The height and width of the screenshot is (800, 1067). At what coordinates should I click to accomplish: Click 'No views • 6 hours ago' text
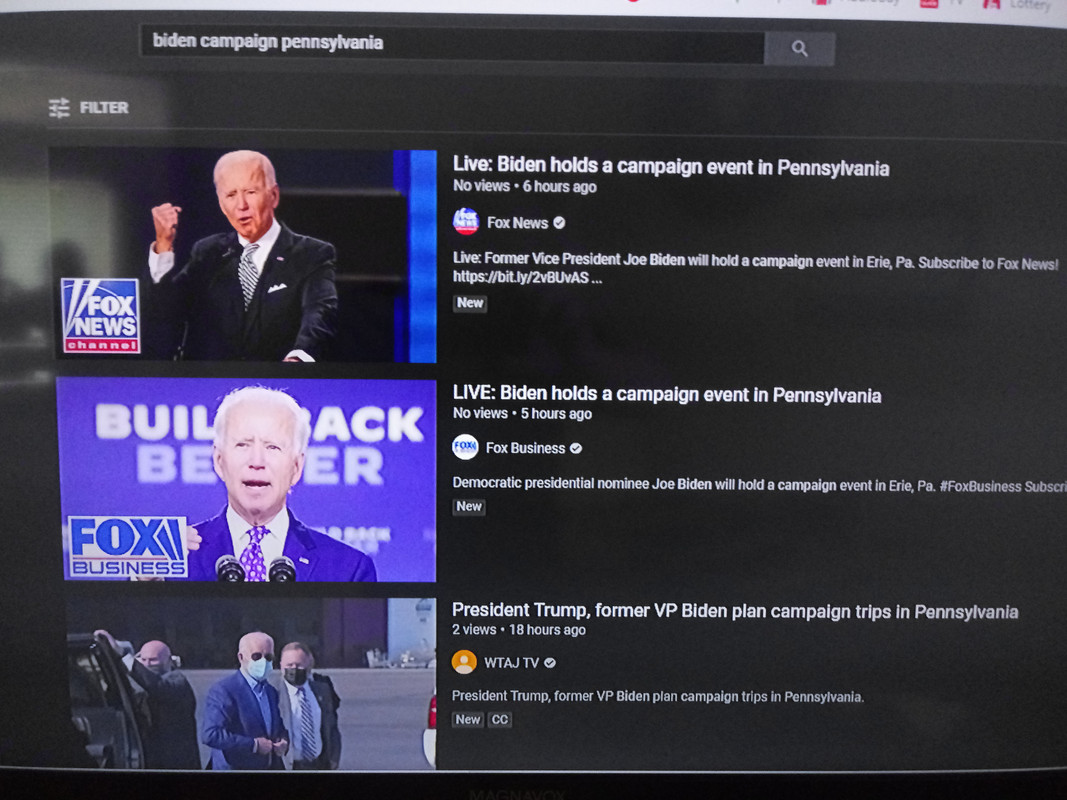[525, 186]
